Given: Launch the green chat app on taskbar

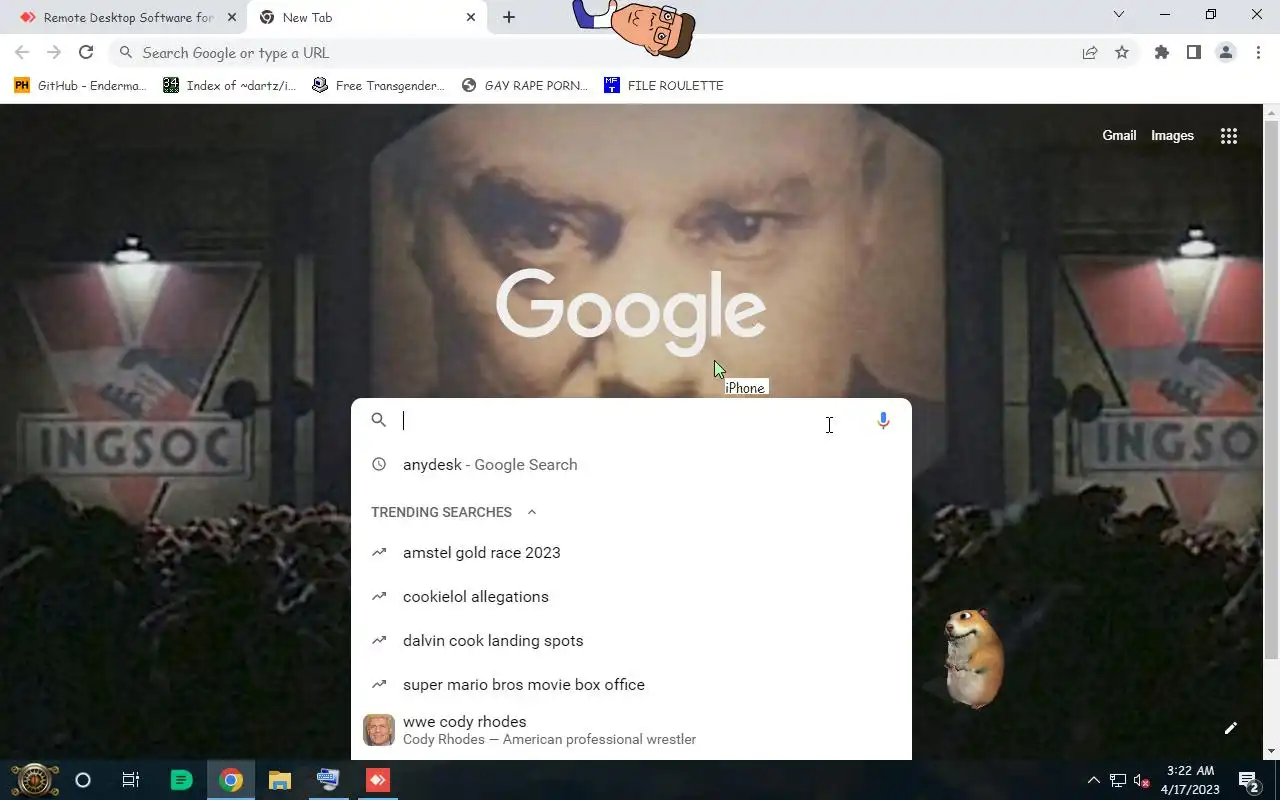Looking at the screenshot, I should (x=181, y=780).
